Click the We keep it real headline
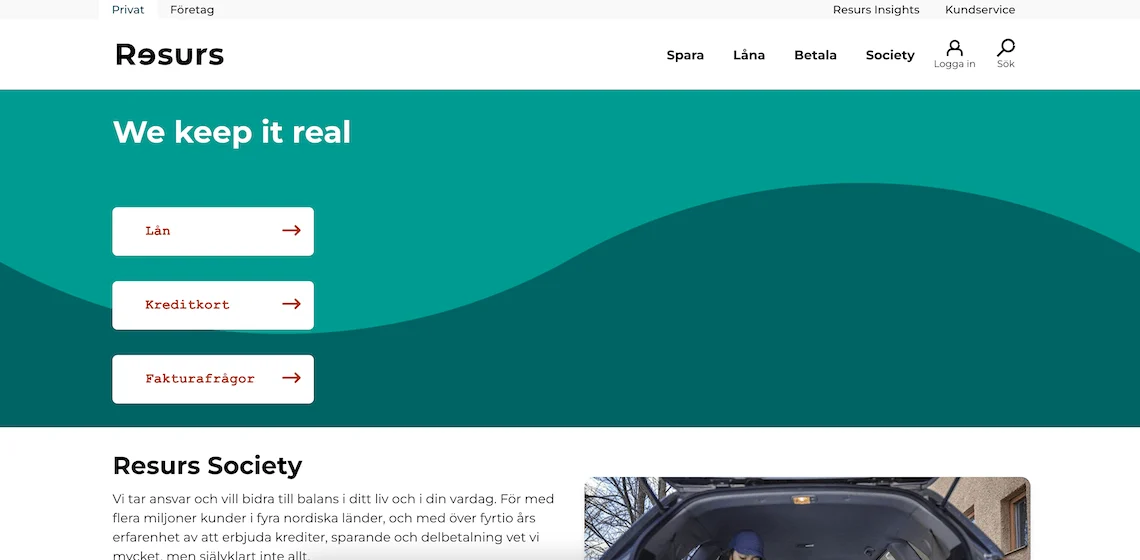 tap(232, 132)
